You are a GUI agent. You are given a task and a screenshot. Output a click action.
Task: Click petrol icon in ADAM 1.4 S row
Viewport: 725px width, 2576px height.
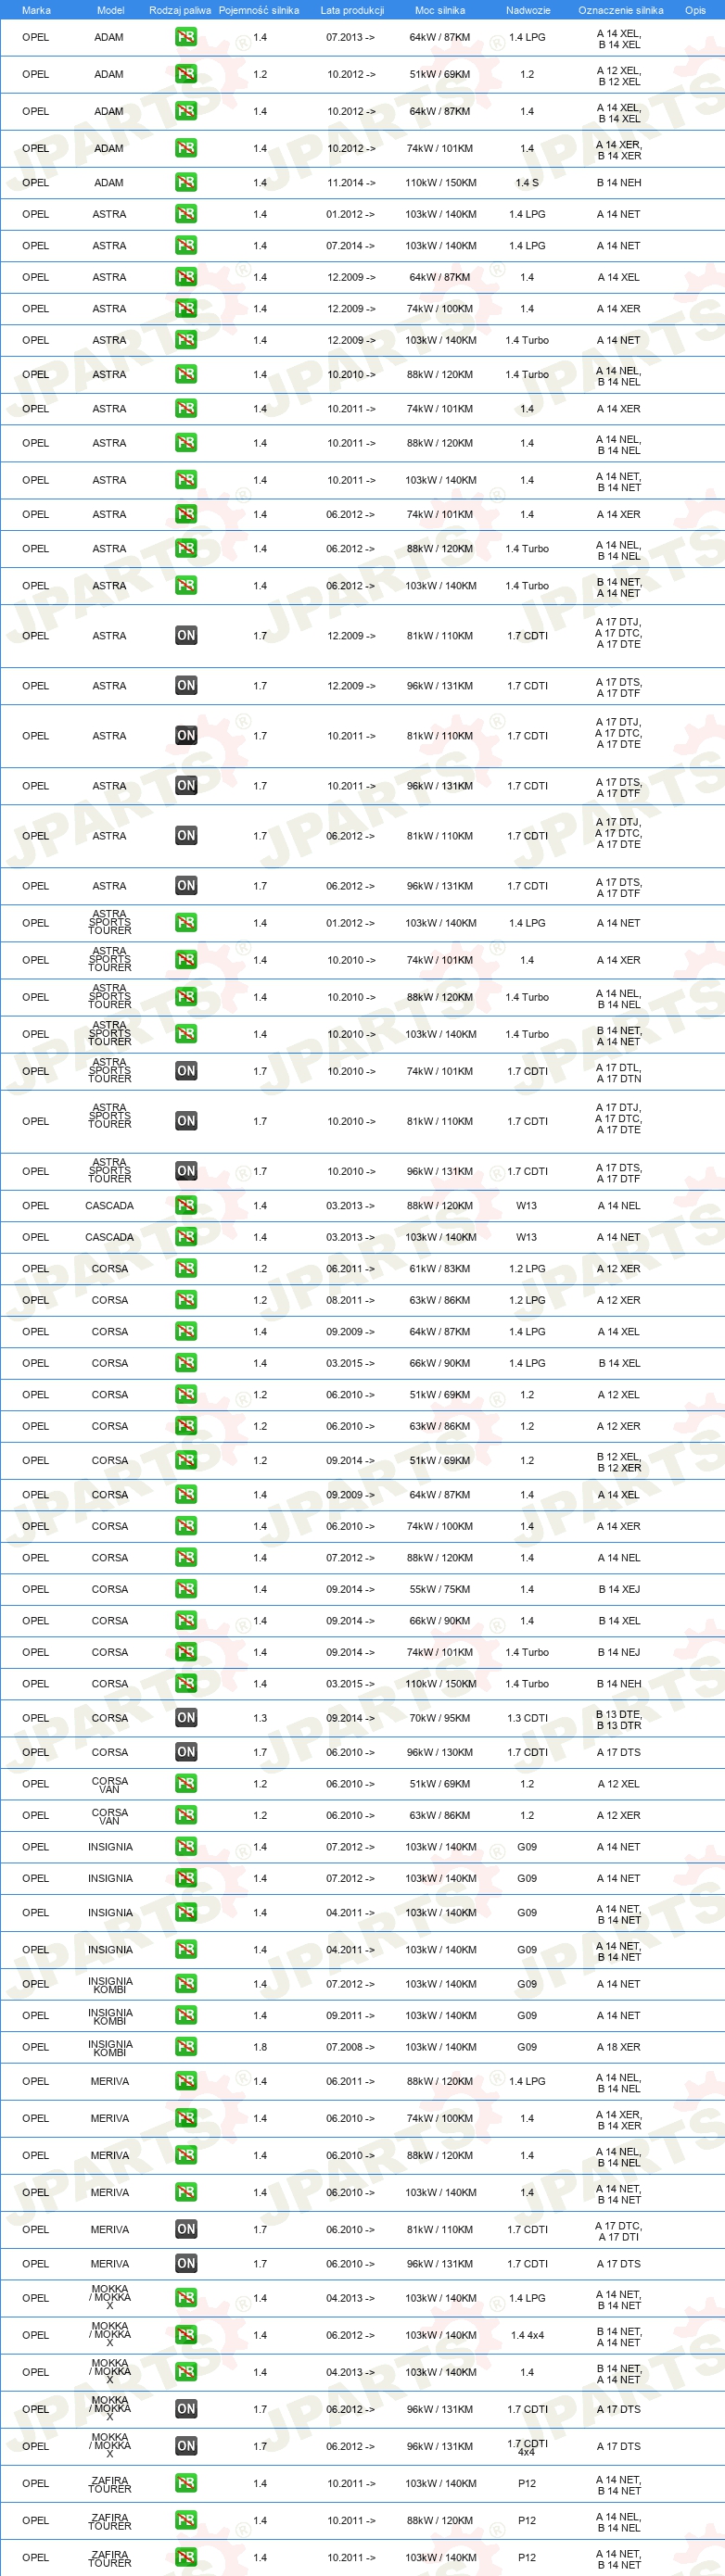186,182
